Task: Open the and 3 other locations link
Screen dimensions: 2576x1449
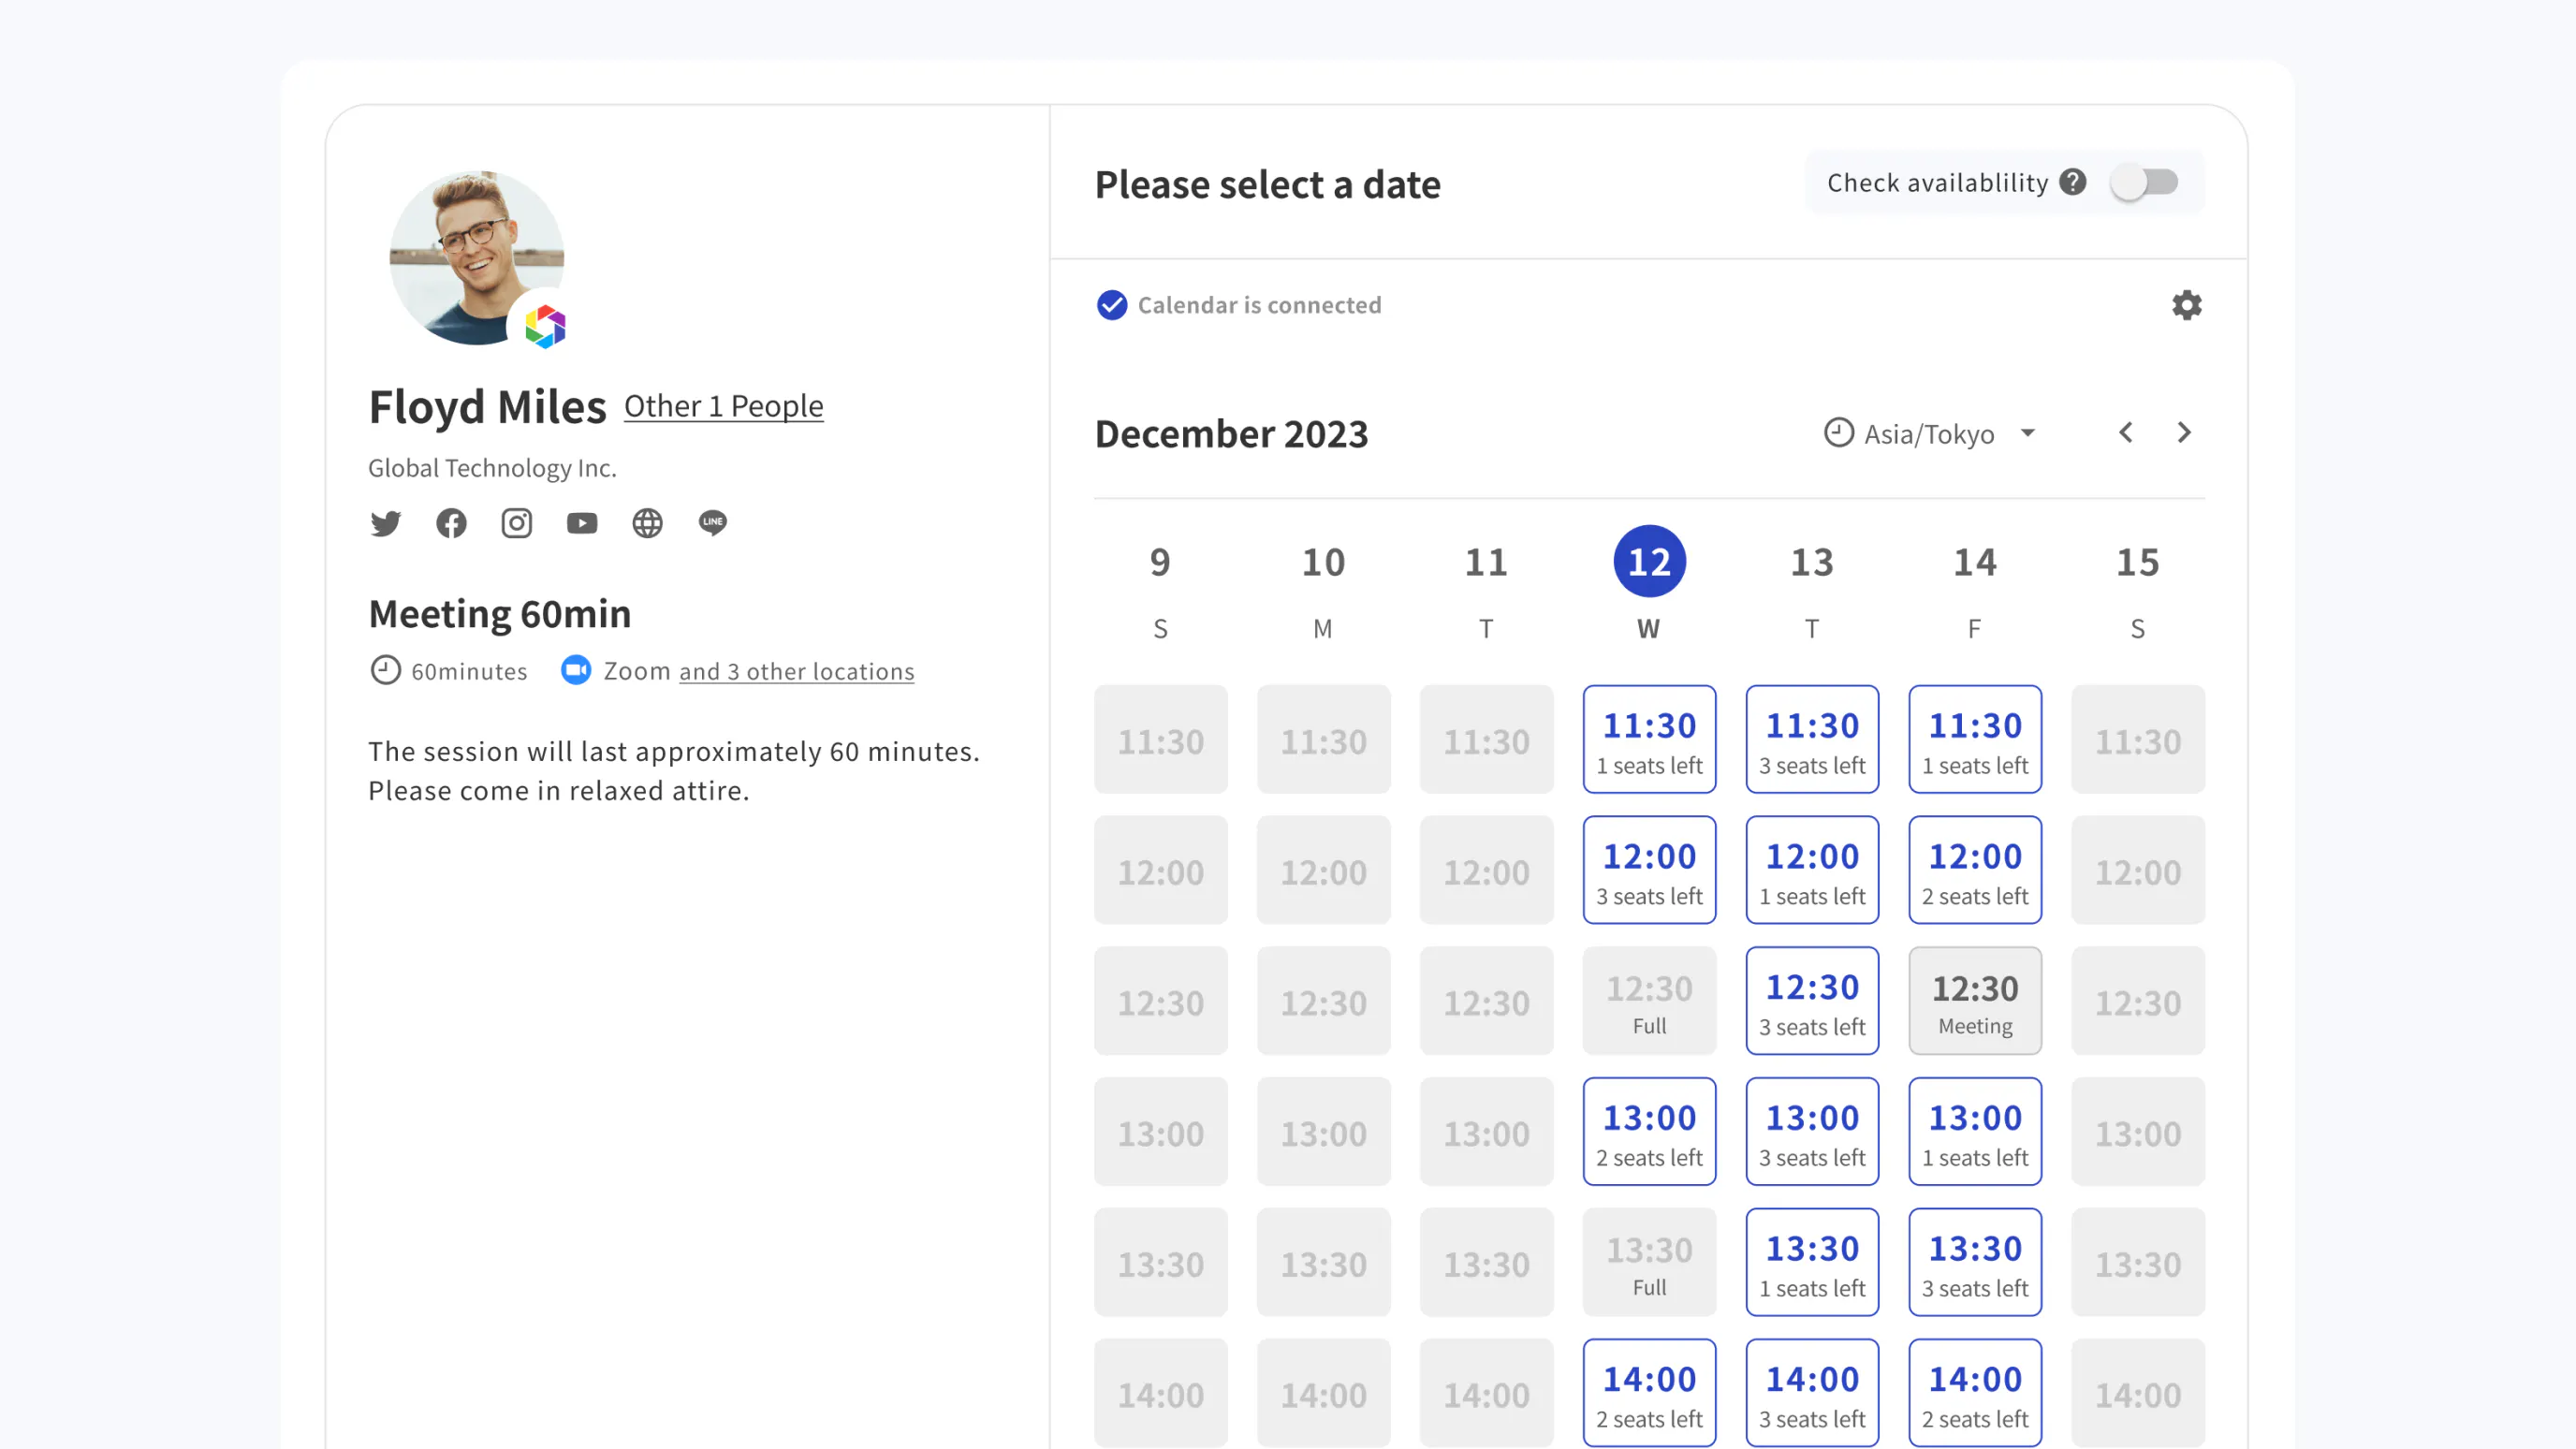Action: (796, 672)
